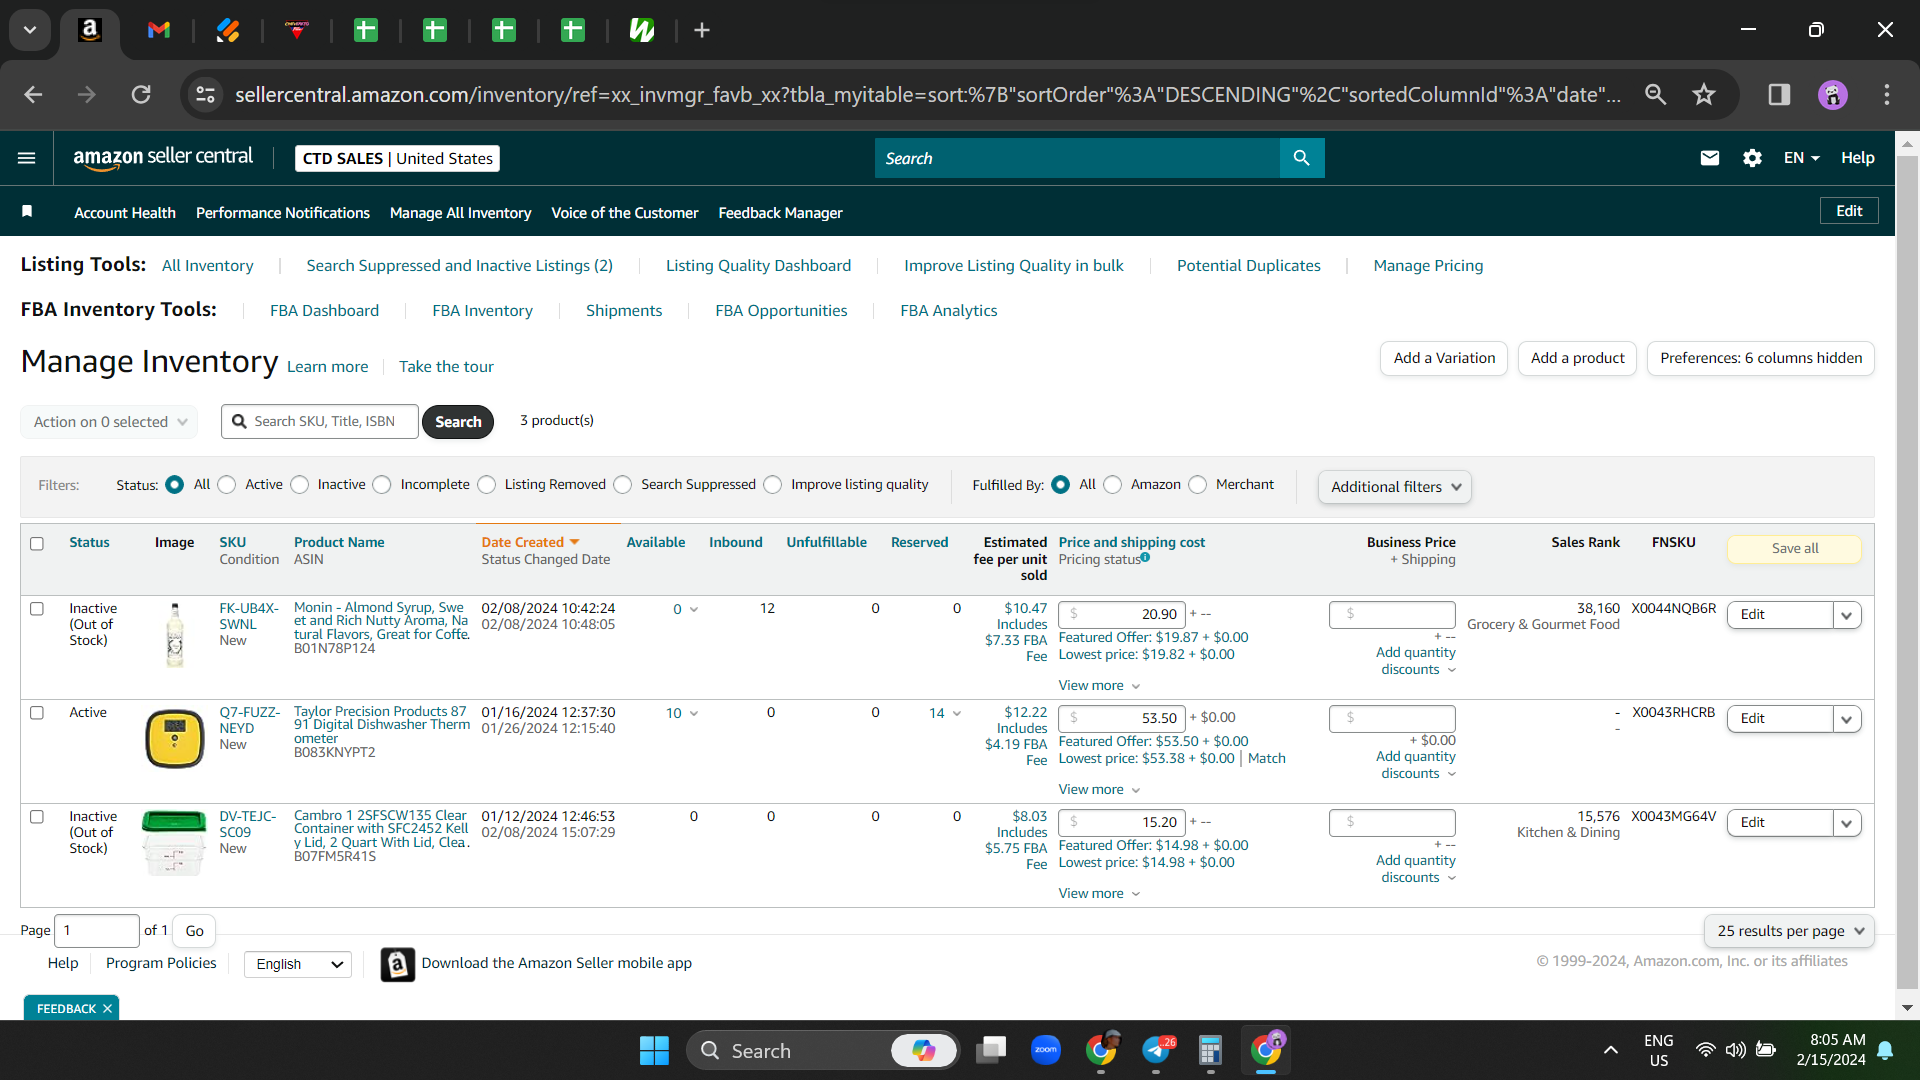This screenshot has height=1080, width=1920.
Task: Open Preferences: 6 columns hidden button
Action: coord(1761,358)
